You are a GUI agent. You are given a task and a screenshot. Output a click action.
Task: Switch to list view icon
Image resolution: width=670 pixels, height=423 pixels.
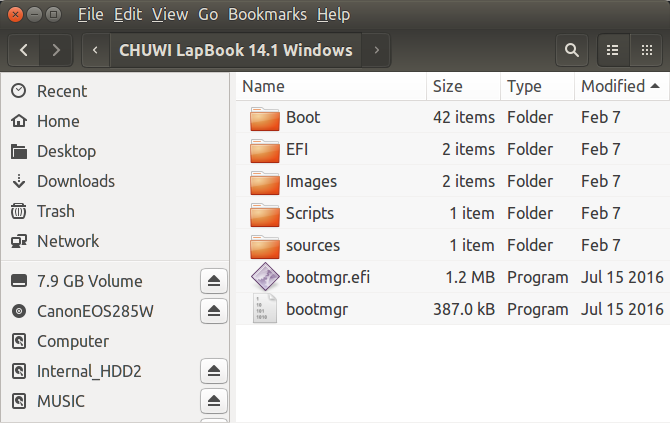pos(613,50)
